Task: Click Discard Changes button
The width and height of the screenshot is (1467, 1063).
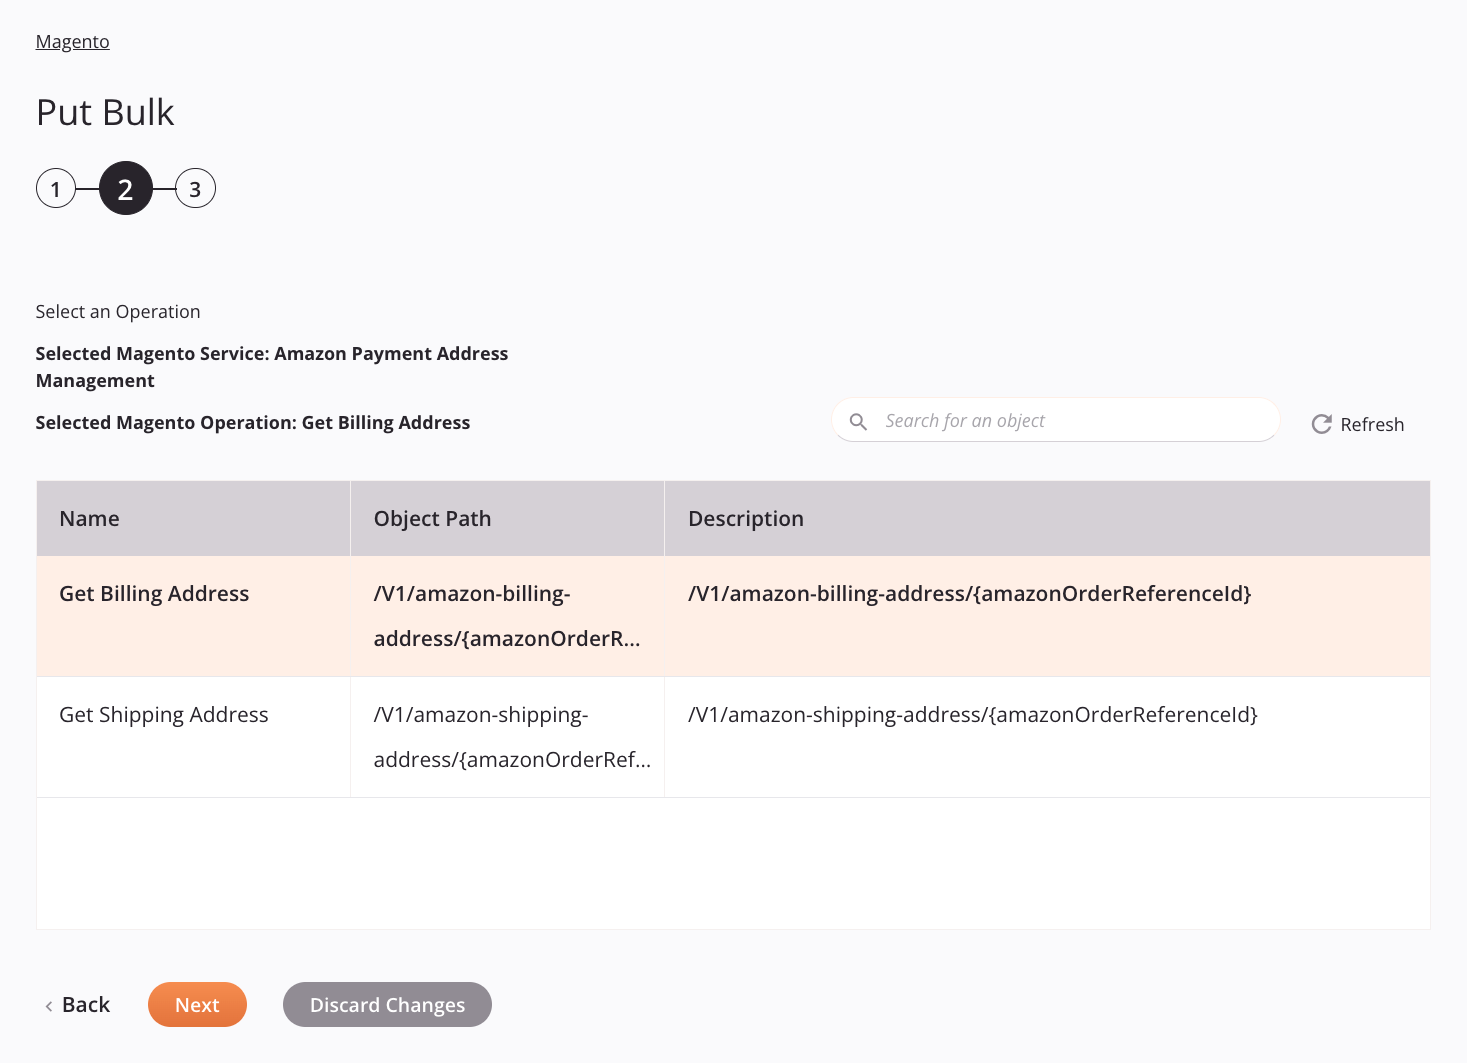Action: pos(387,1005)
